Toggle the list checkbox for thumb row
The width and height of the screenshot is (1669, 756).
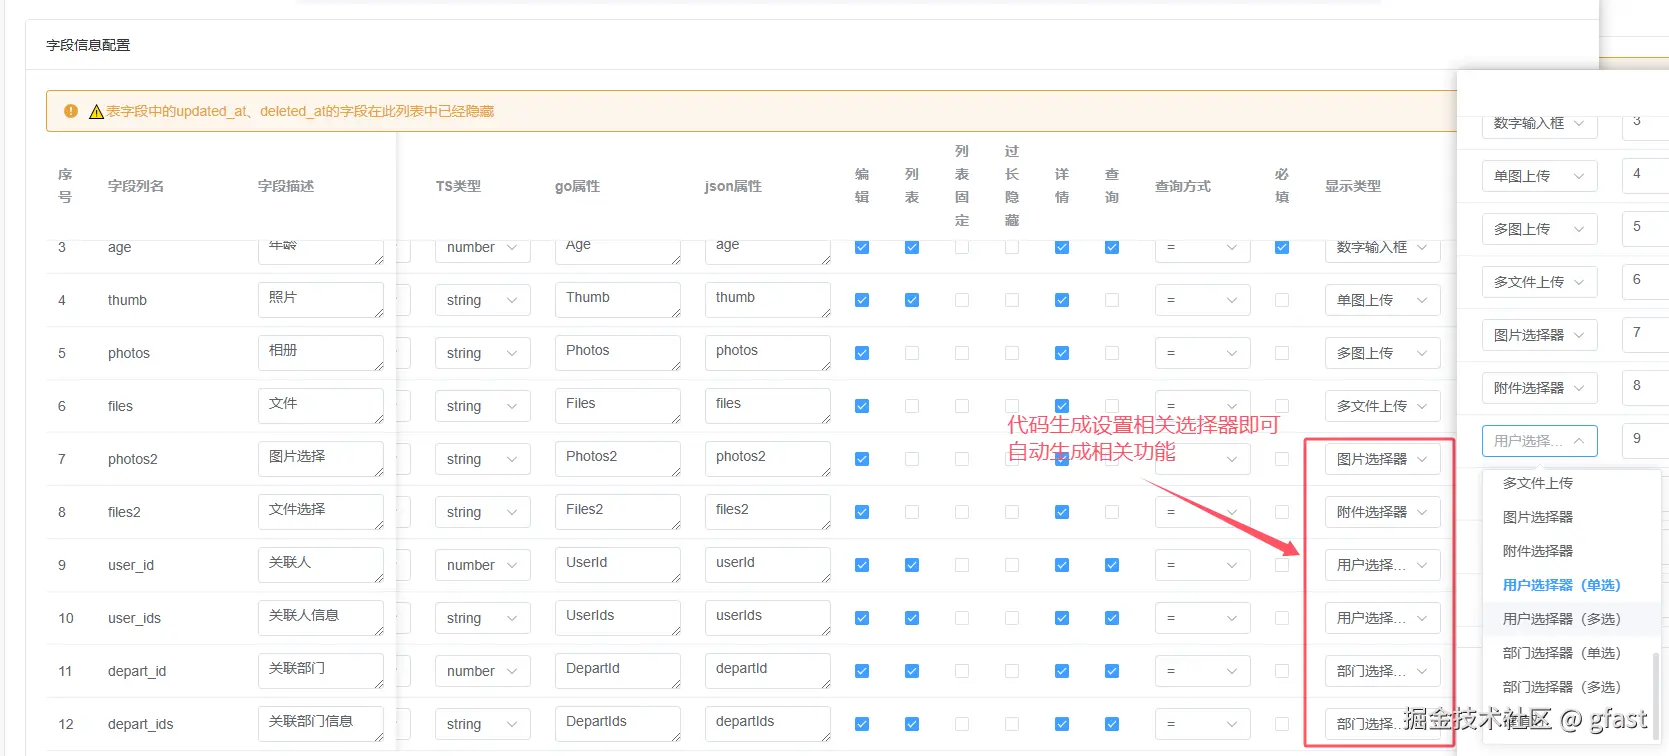[x=912, y=300]
